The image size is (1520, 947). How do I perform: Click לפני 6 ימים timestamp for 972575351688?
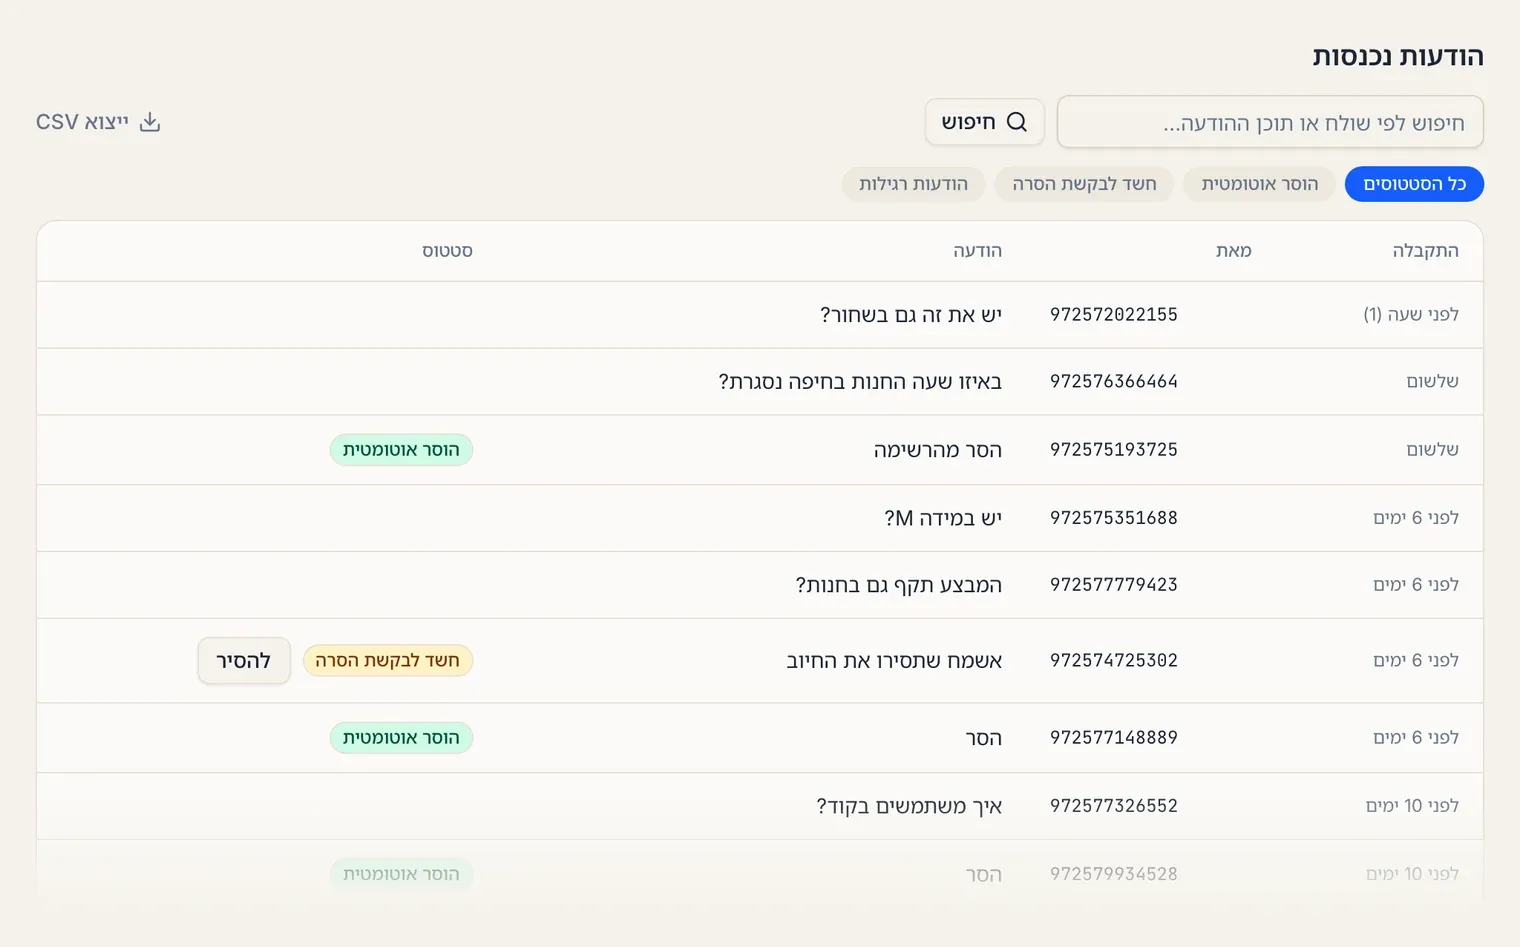[x=1416, y=518]
